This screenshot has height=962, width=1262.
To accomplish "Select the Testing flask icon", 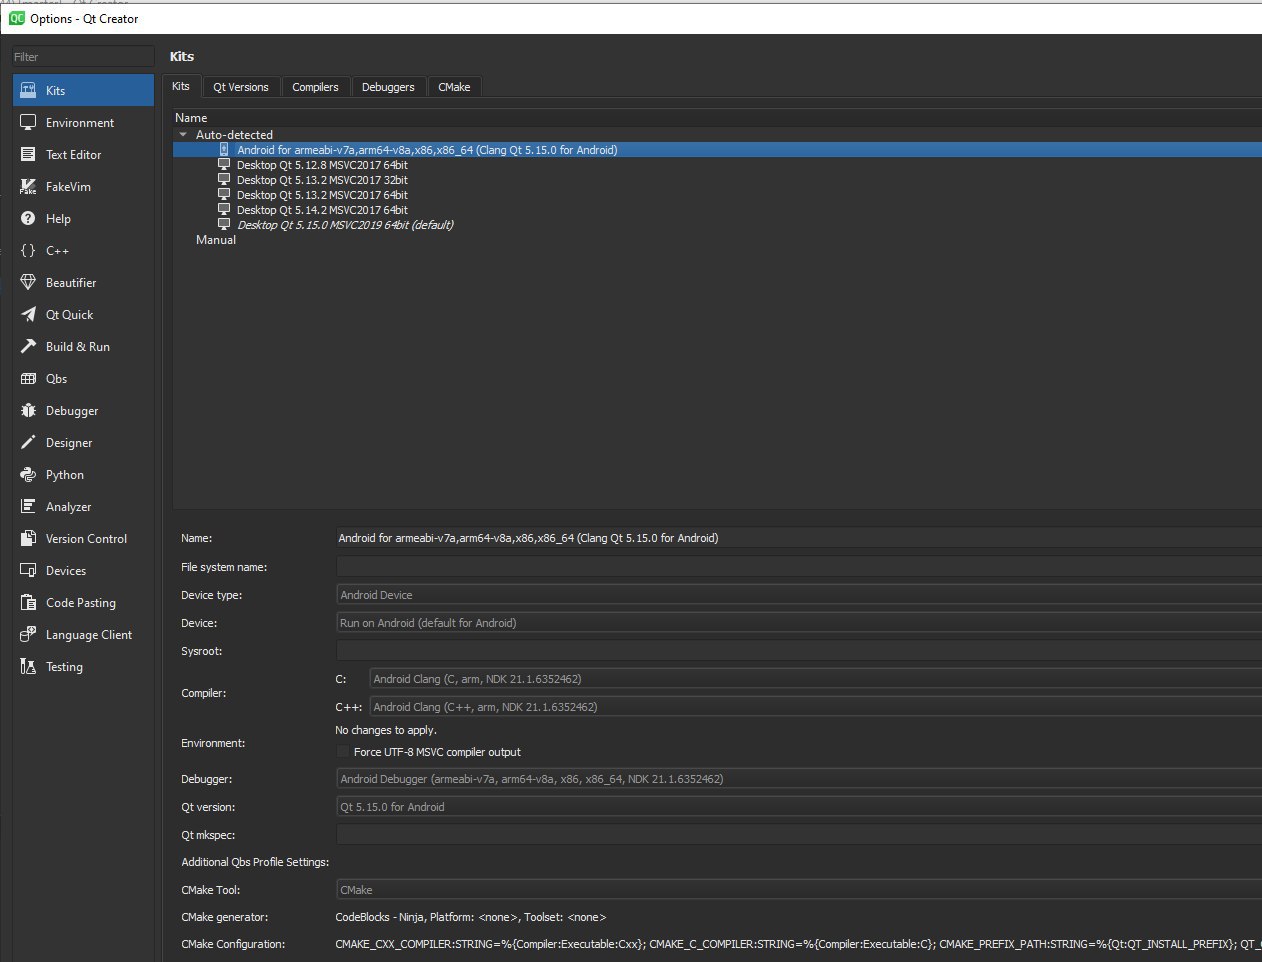I will click(28, 666).
